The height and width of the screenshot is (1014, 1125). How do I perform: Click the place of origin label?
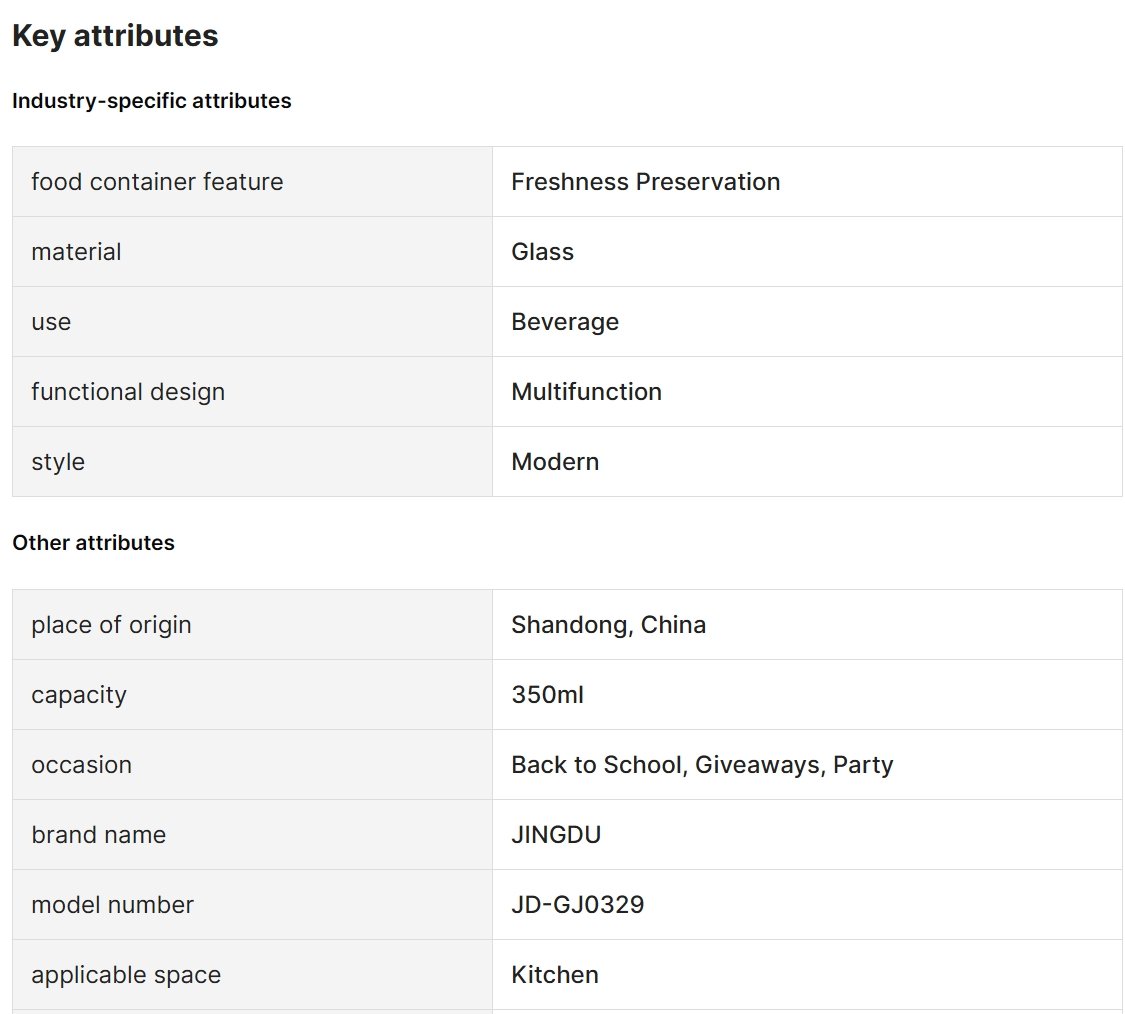[x=111, y=625]
